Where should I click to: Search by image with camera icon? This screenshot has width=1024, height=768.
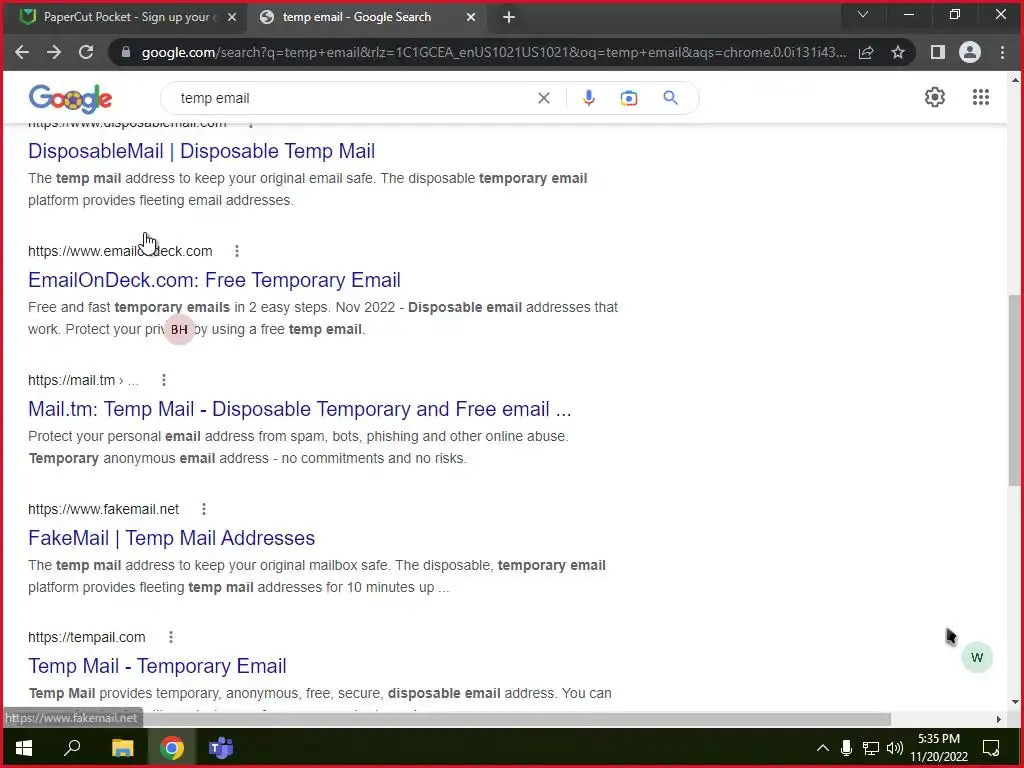pos(628,98)
